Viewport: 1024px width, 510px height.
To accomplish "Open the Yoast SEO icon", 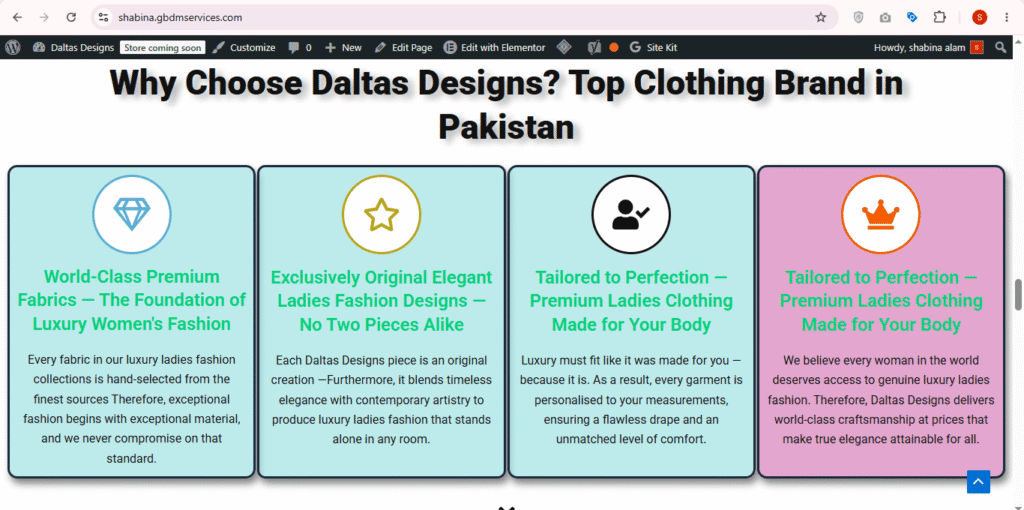I will tap(594, 47).
